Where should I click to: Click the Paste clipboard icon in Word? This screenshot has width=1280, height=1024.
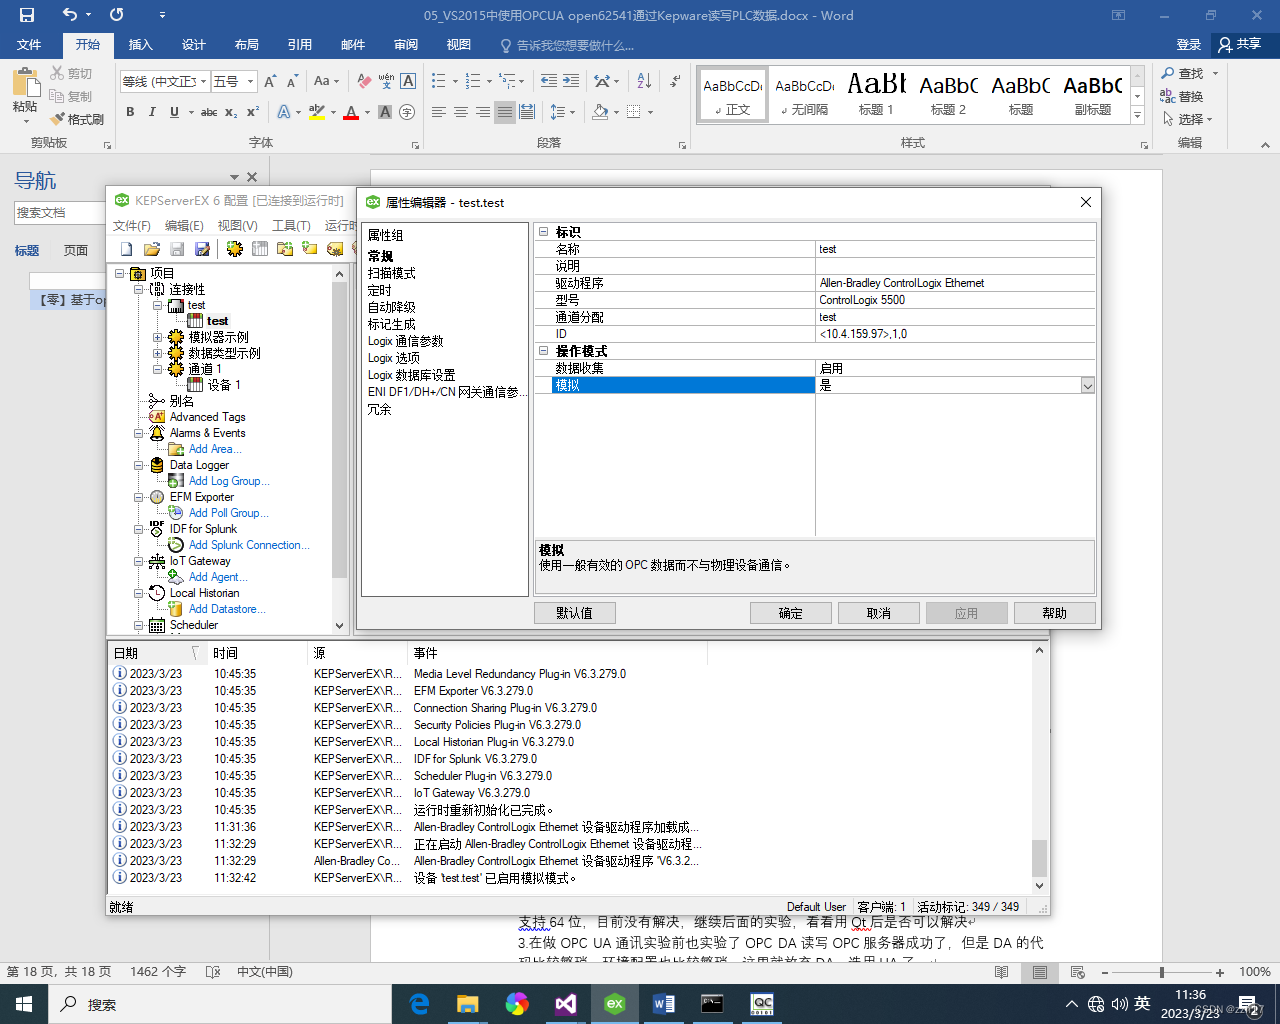tap(25, 83)
